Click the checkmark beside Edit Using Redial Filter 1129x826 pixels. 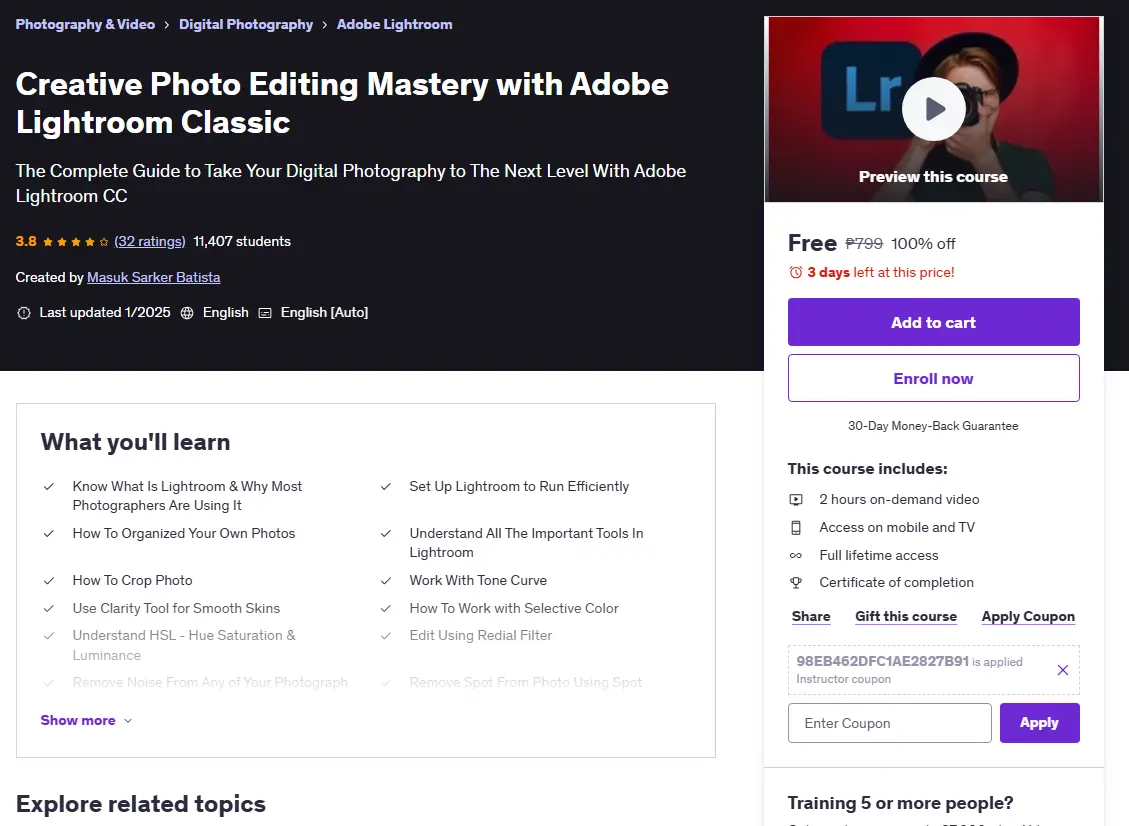[x=386, y=636]
